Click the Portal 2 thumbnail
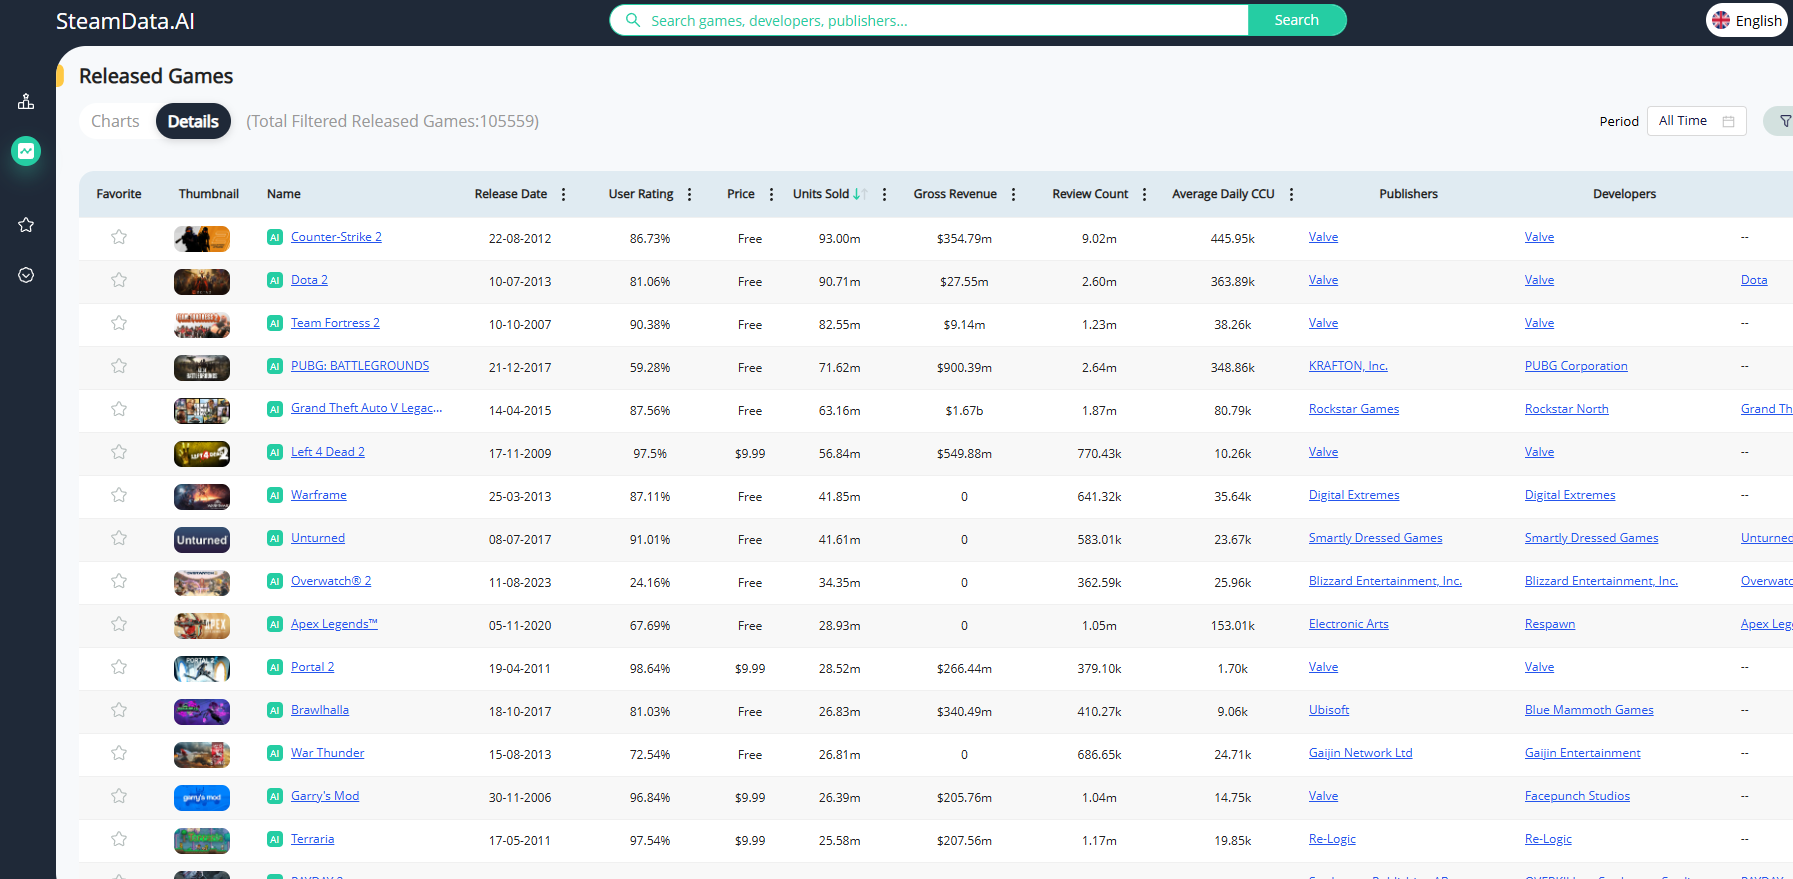 click(202, 669)
